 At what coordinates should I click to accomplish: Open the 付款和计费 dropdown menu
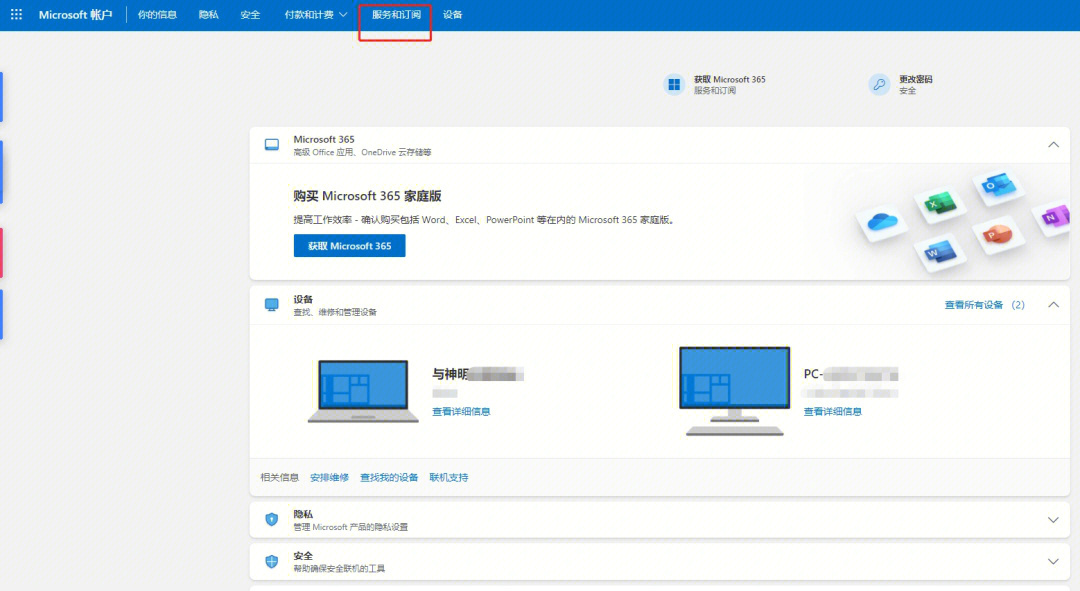coord(315,14)
